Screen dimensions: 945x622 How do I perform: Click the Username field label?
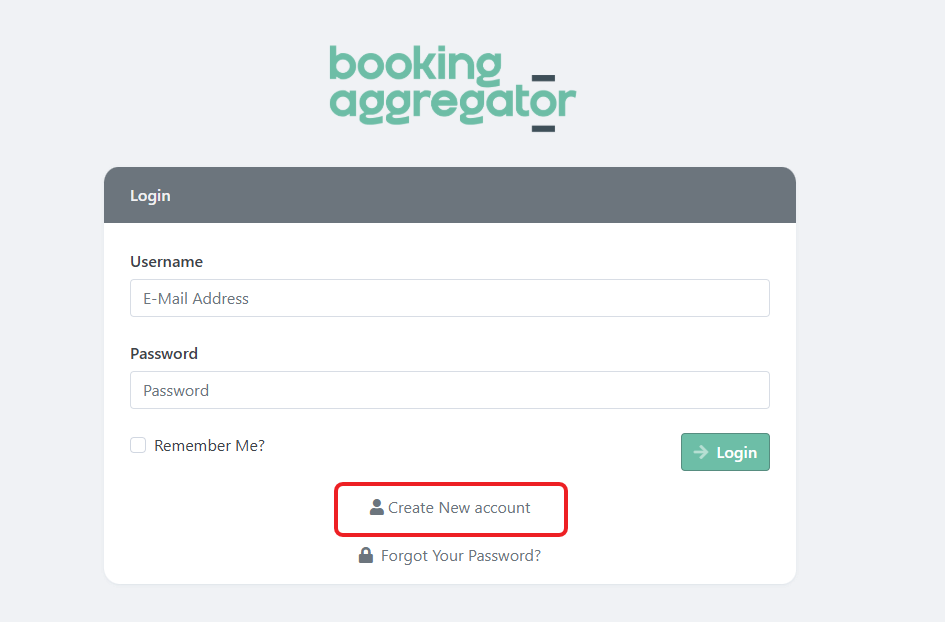click(x=166, y=262)
